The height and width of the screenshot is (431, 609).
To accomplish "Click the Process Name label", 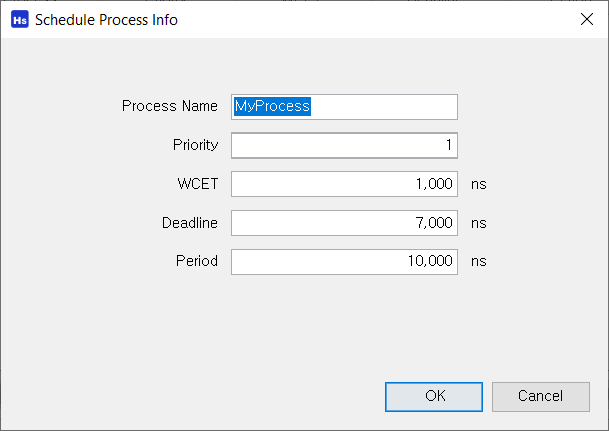I will (x=170, y=106).
